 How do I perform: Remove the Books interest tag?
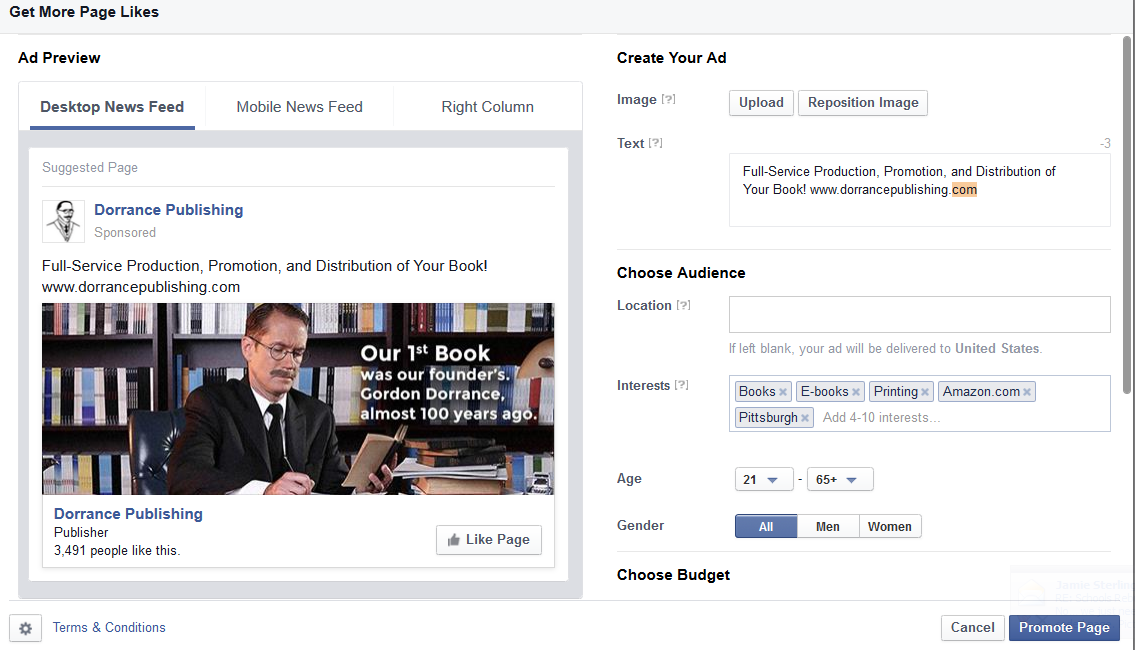782,392
